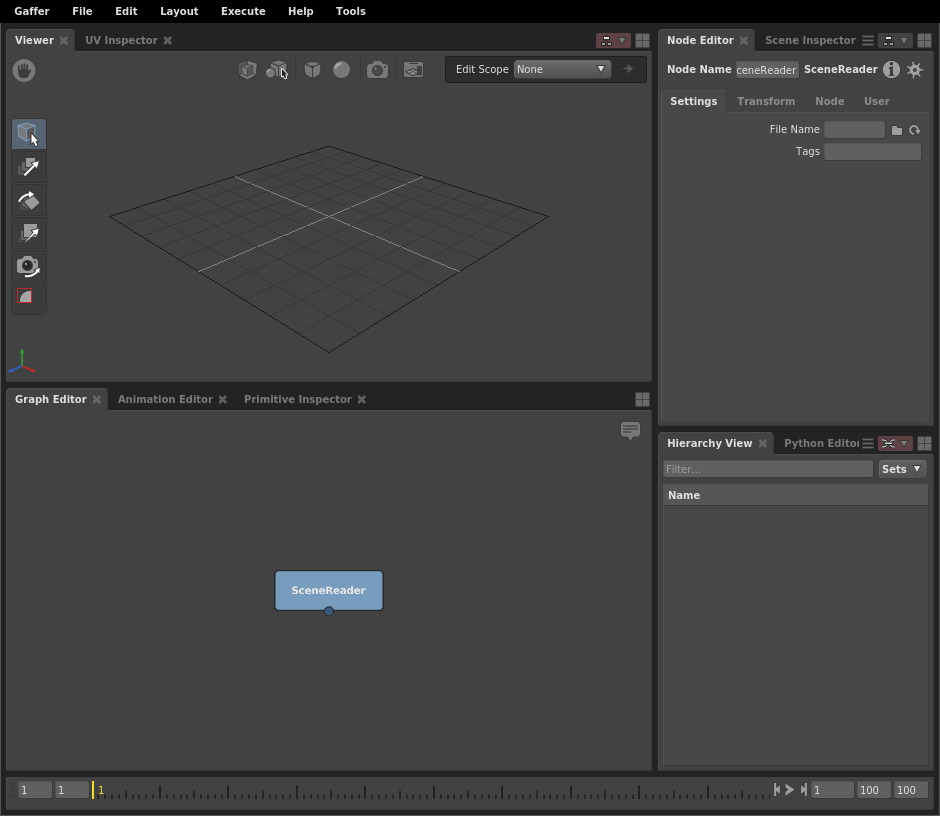Play the timeline forward
Viewport: 940px width, 816px height.
(790, 790)
